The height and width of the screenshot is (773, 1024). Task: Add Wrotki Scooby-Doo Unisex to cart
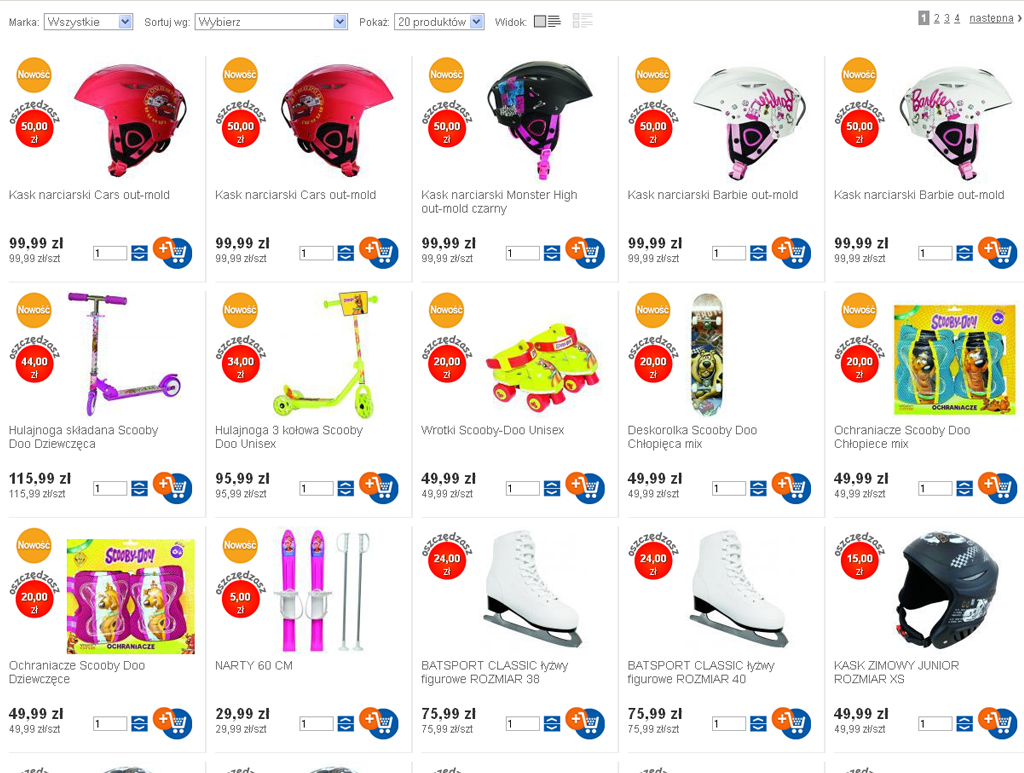pyautogui.click(x=585, y=487)
